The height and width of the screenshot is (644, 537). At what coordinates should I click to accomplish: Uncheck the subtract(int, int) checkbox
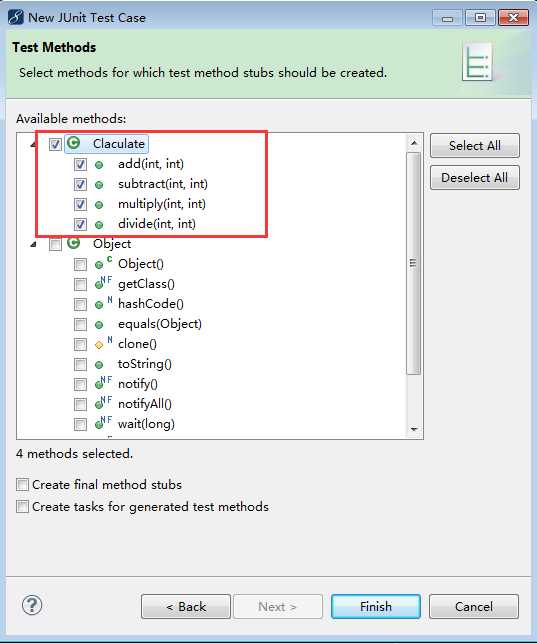tap(80, 184)
